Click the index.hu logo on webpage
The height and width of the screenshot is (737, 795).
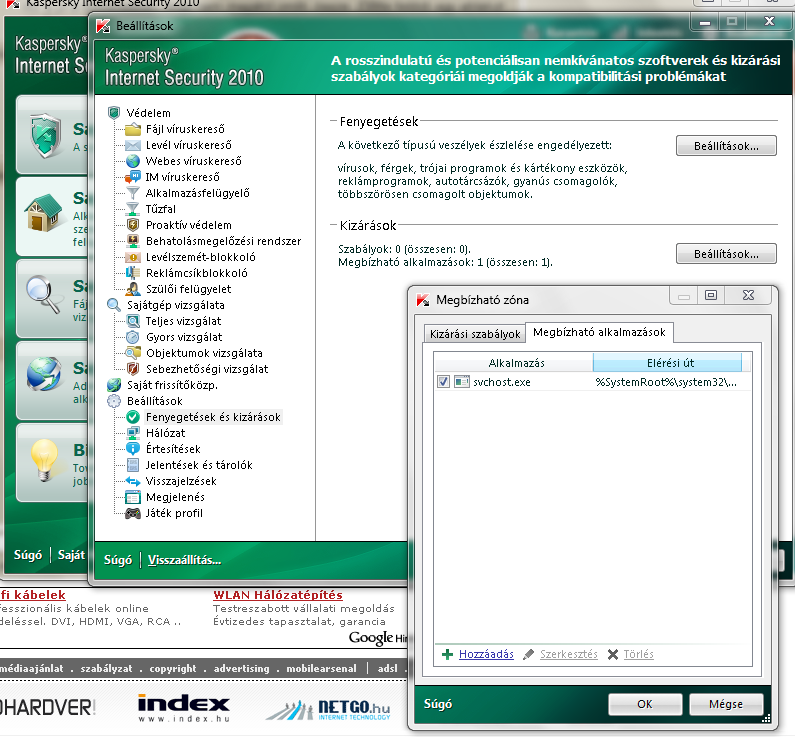[x=184, y=708]
